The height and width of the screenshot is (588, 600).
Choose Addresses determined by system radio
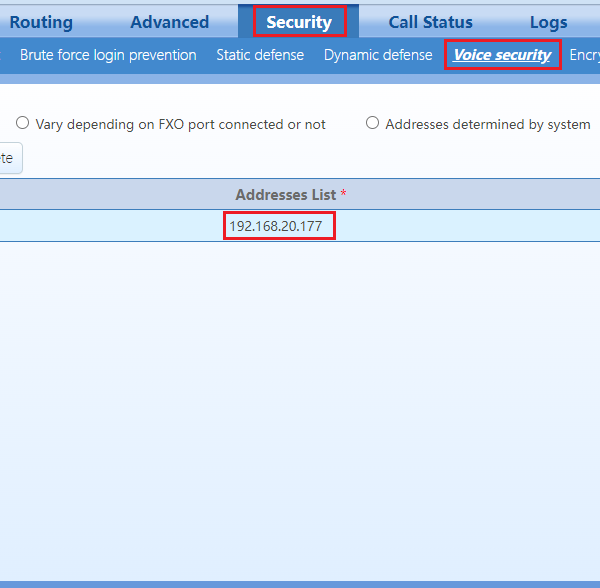pyautogui.click(x=372, y=123)
